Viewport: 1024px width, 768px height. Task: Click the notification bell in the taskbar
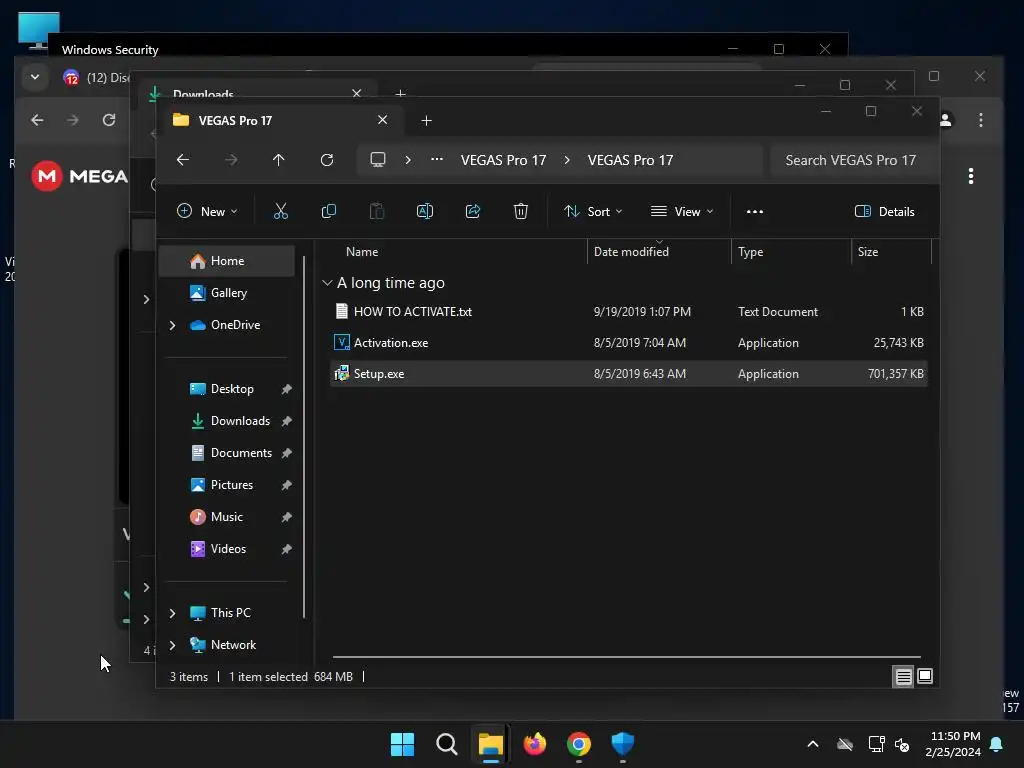(997, 744)
